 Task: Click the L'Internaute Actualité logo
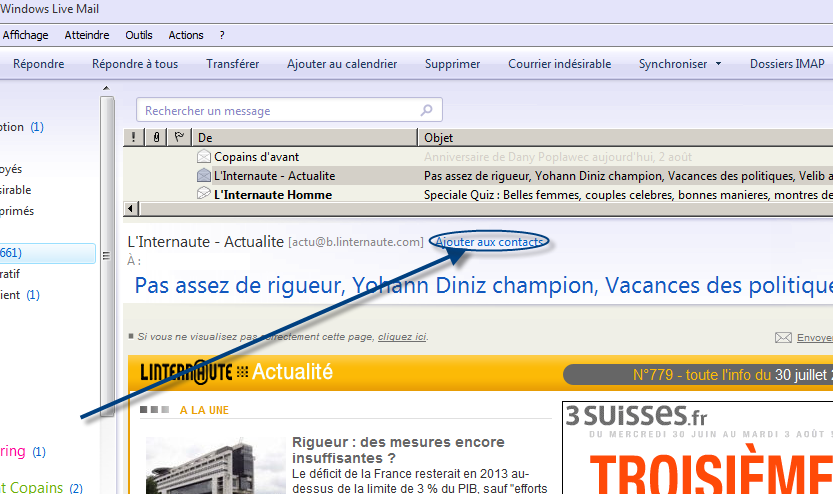click(237, 372)
